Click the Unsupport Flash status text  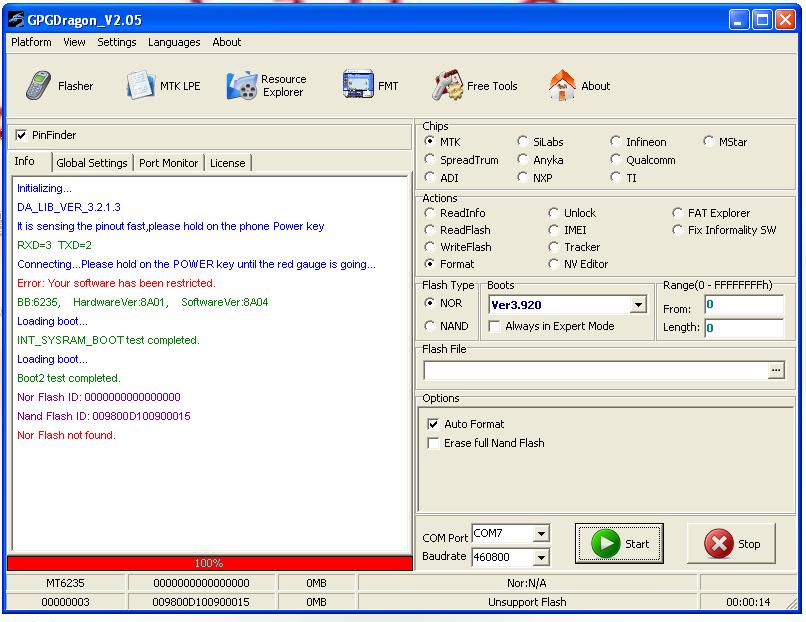point(527,602)
